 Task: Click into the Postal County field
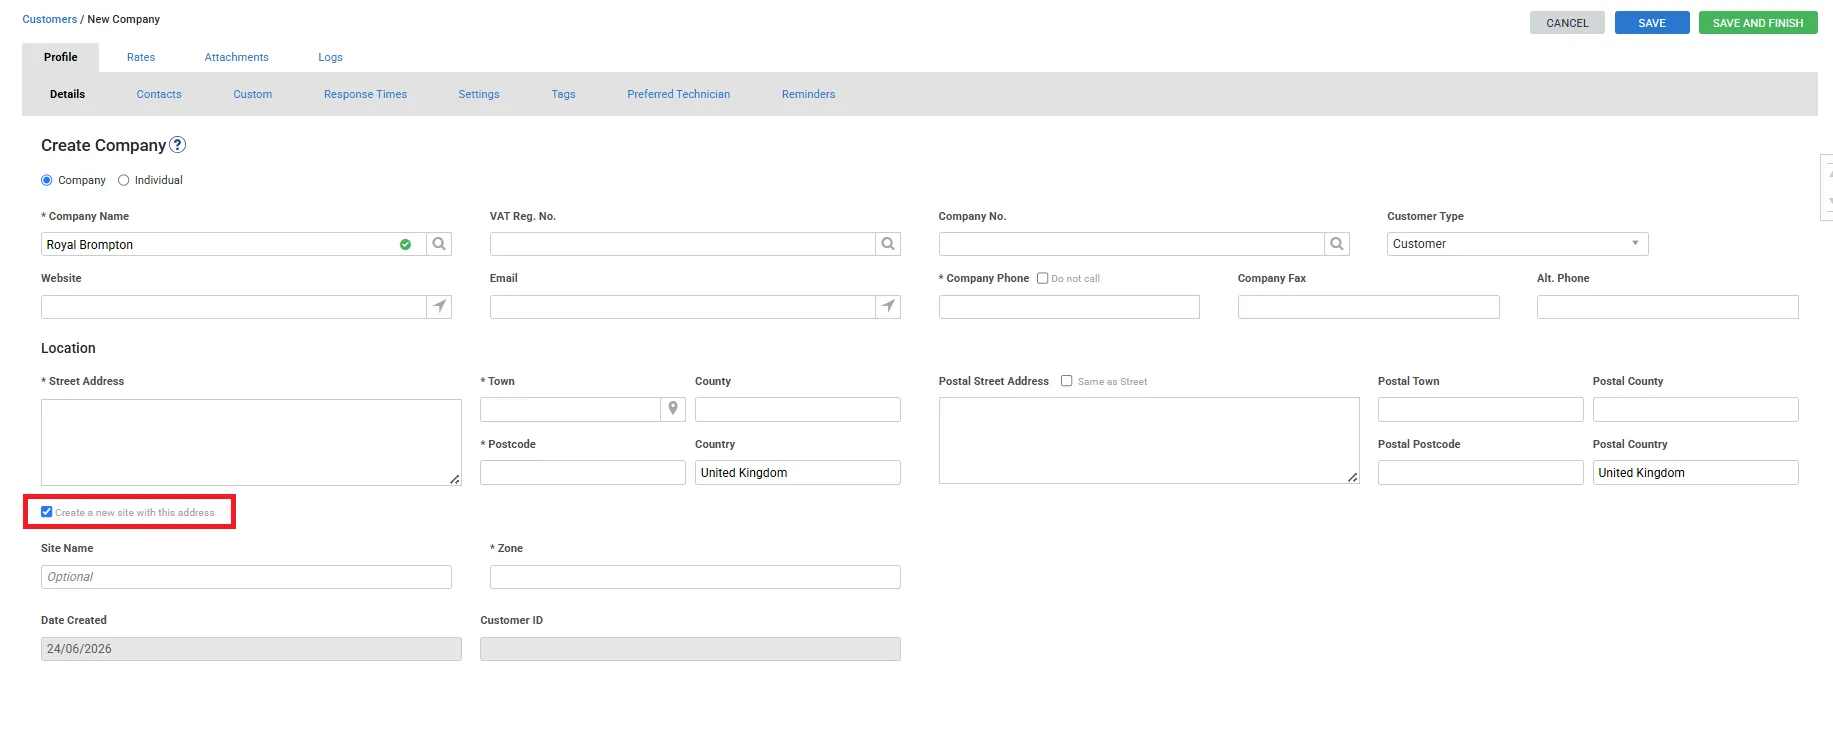coord(1695,408)
